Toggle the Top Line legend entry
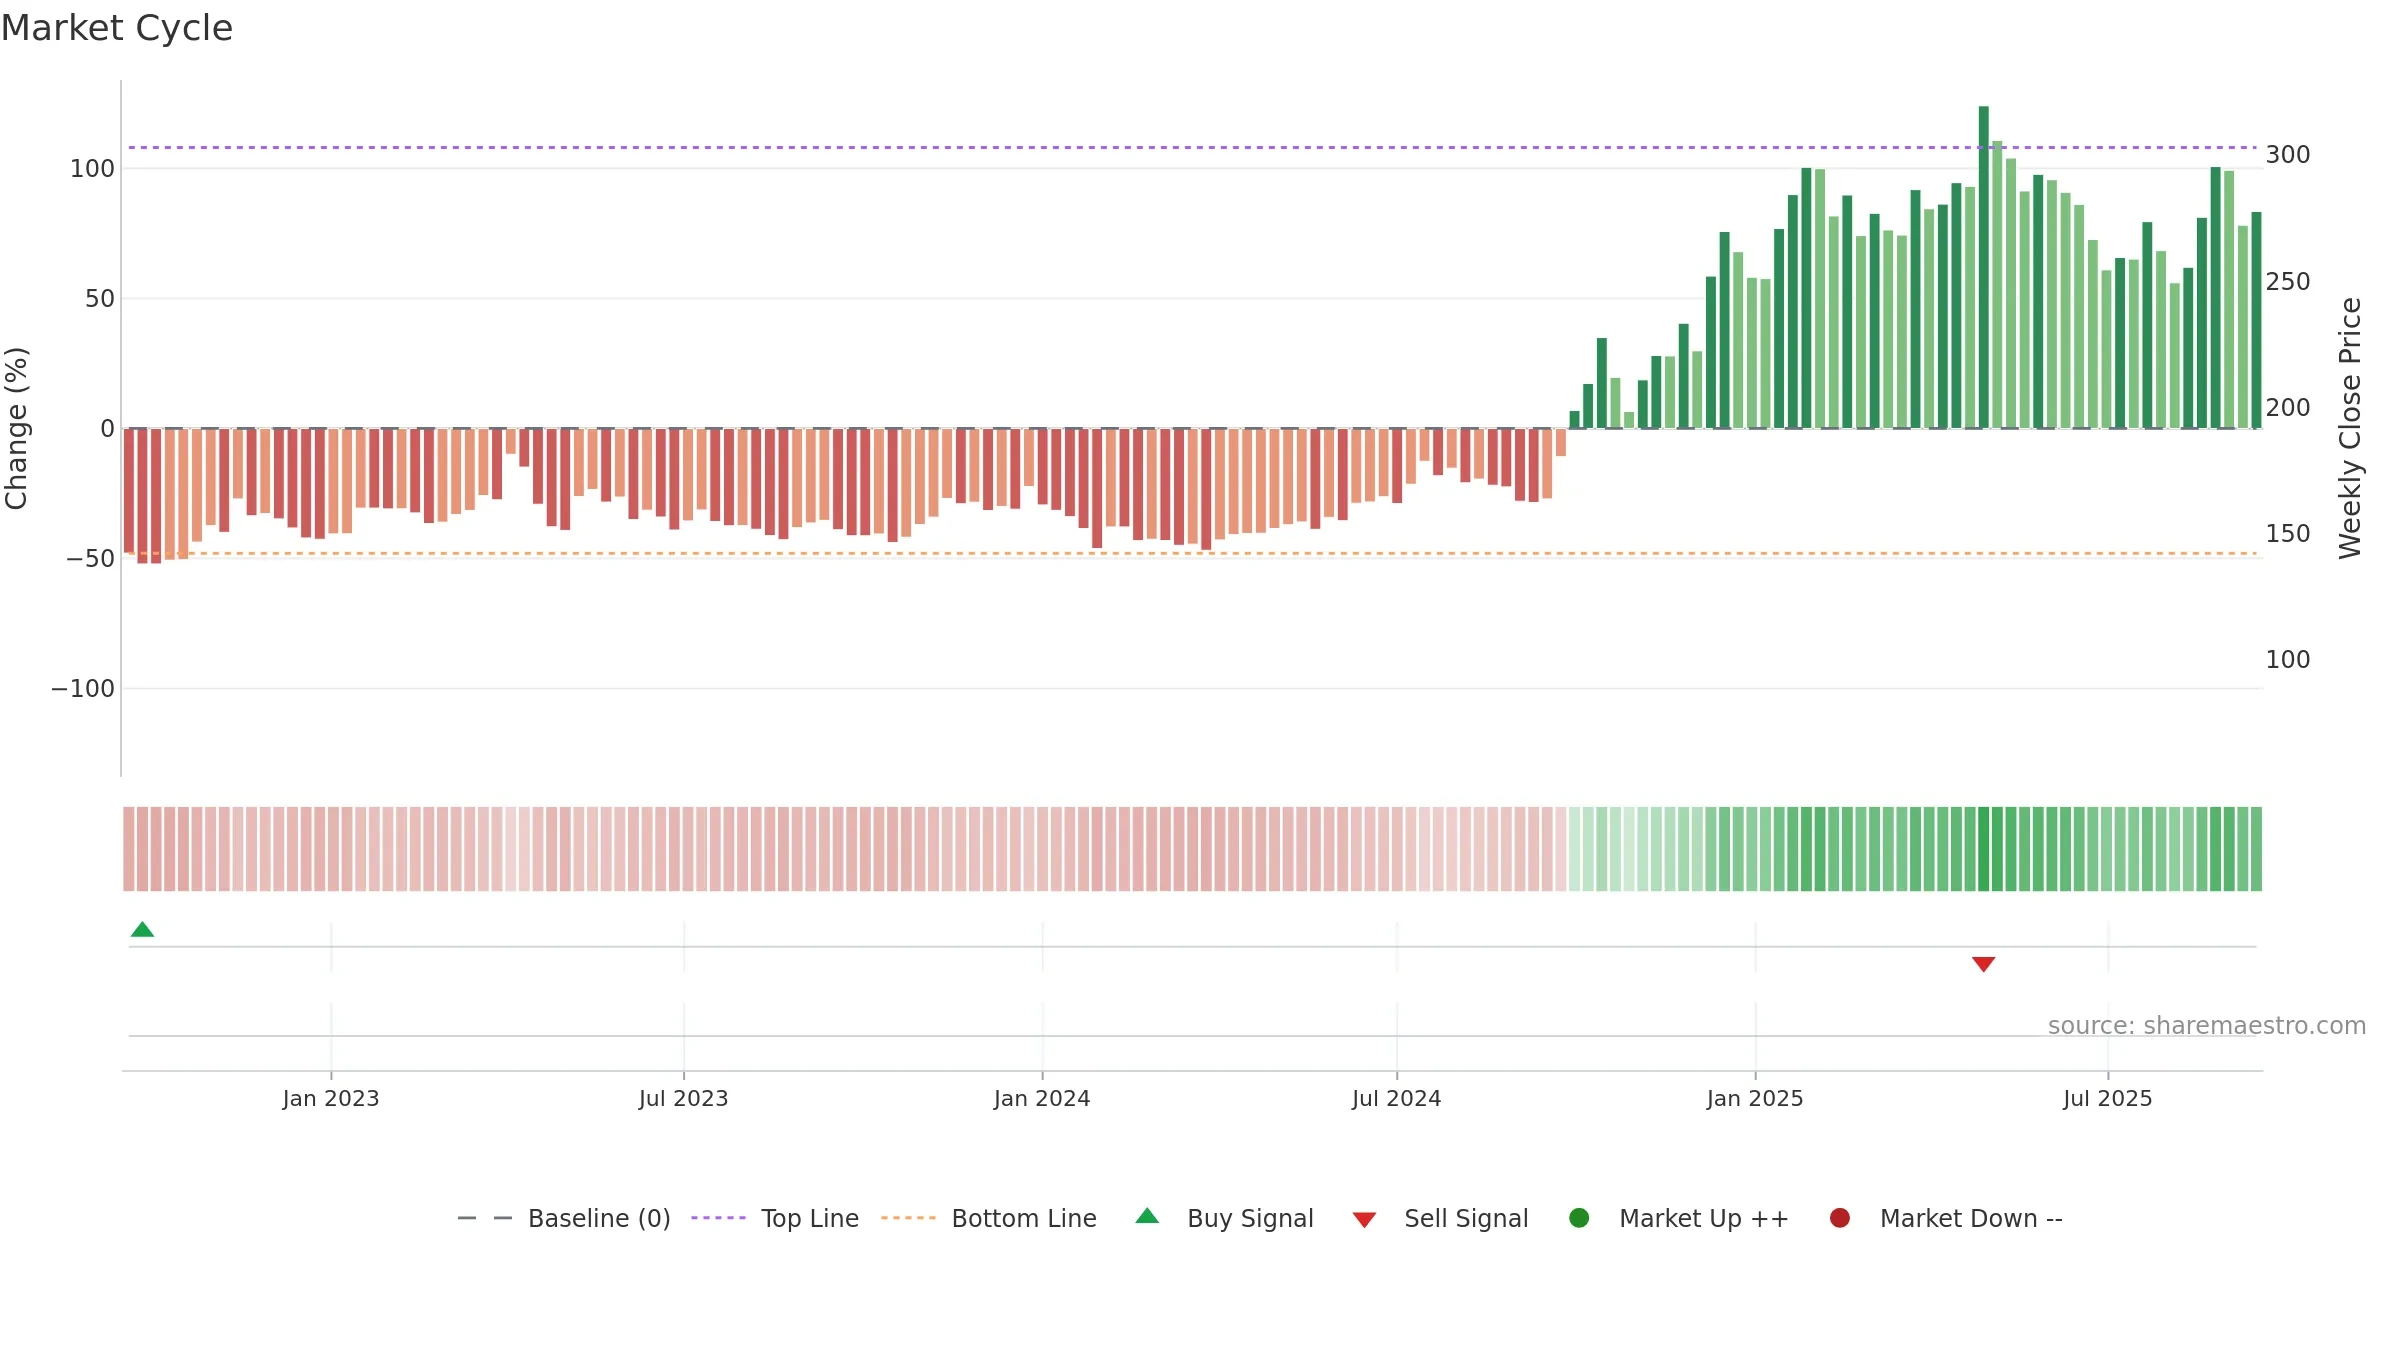 point(775,1218)
